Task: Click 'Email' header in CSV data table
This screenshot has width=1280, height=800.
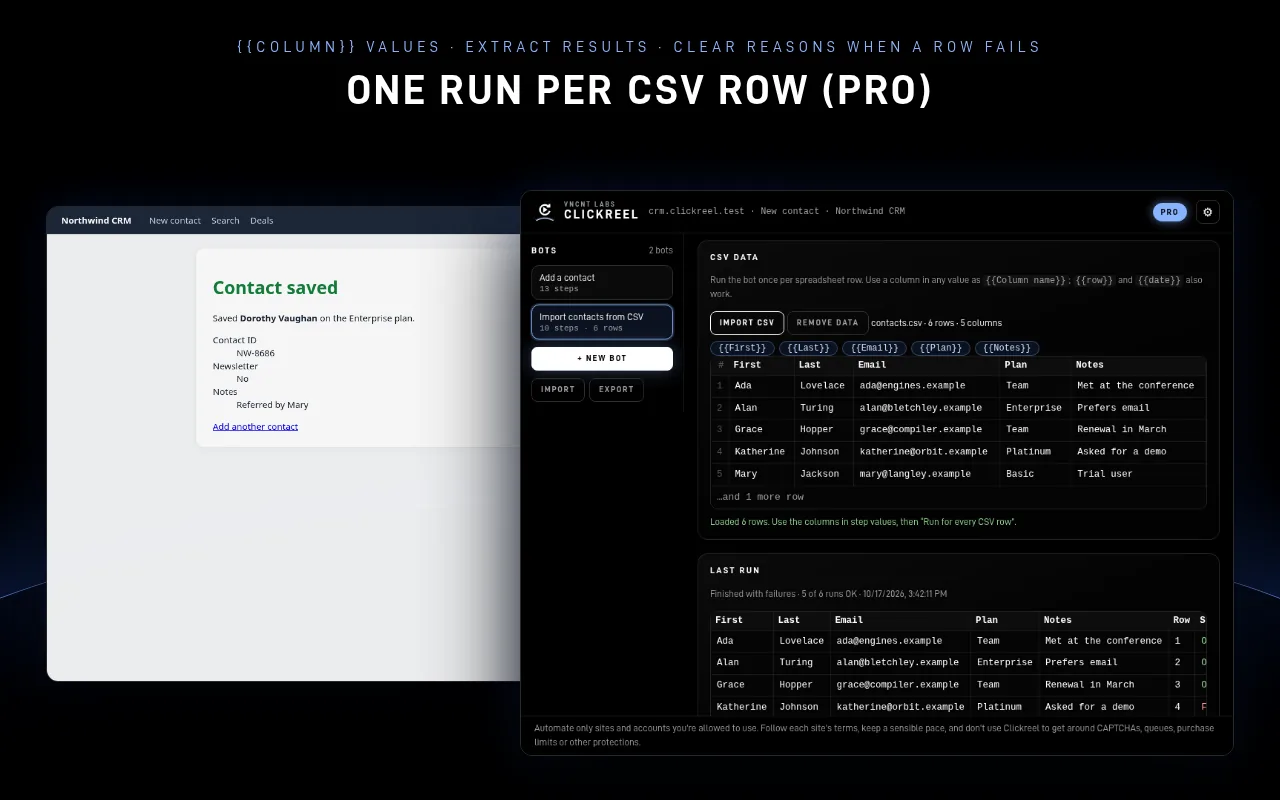Action: 872,365
